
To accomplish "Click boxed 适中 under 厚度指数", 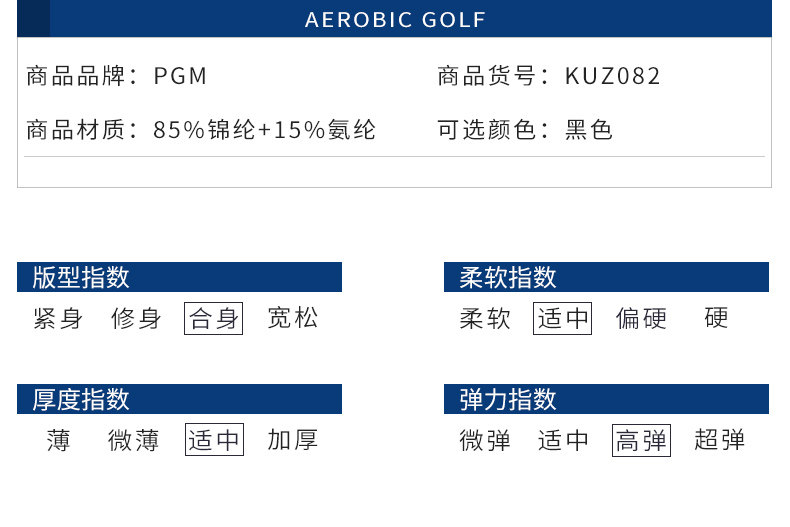I will (214, 440).
